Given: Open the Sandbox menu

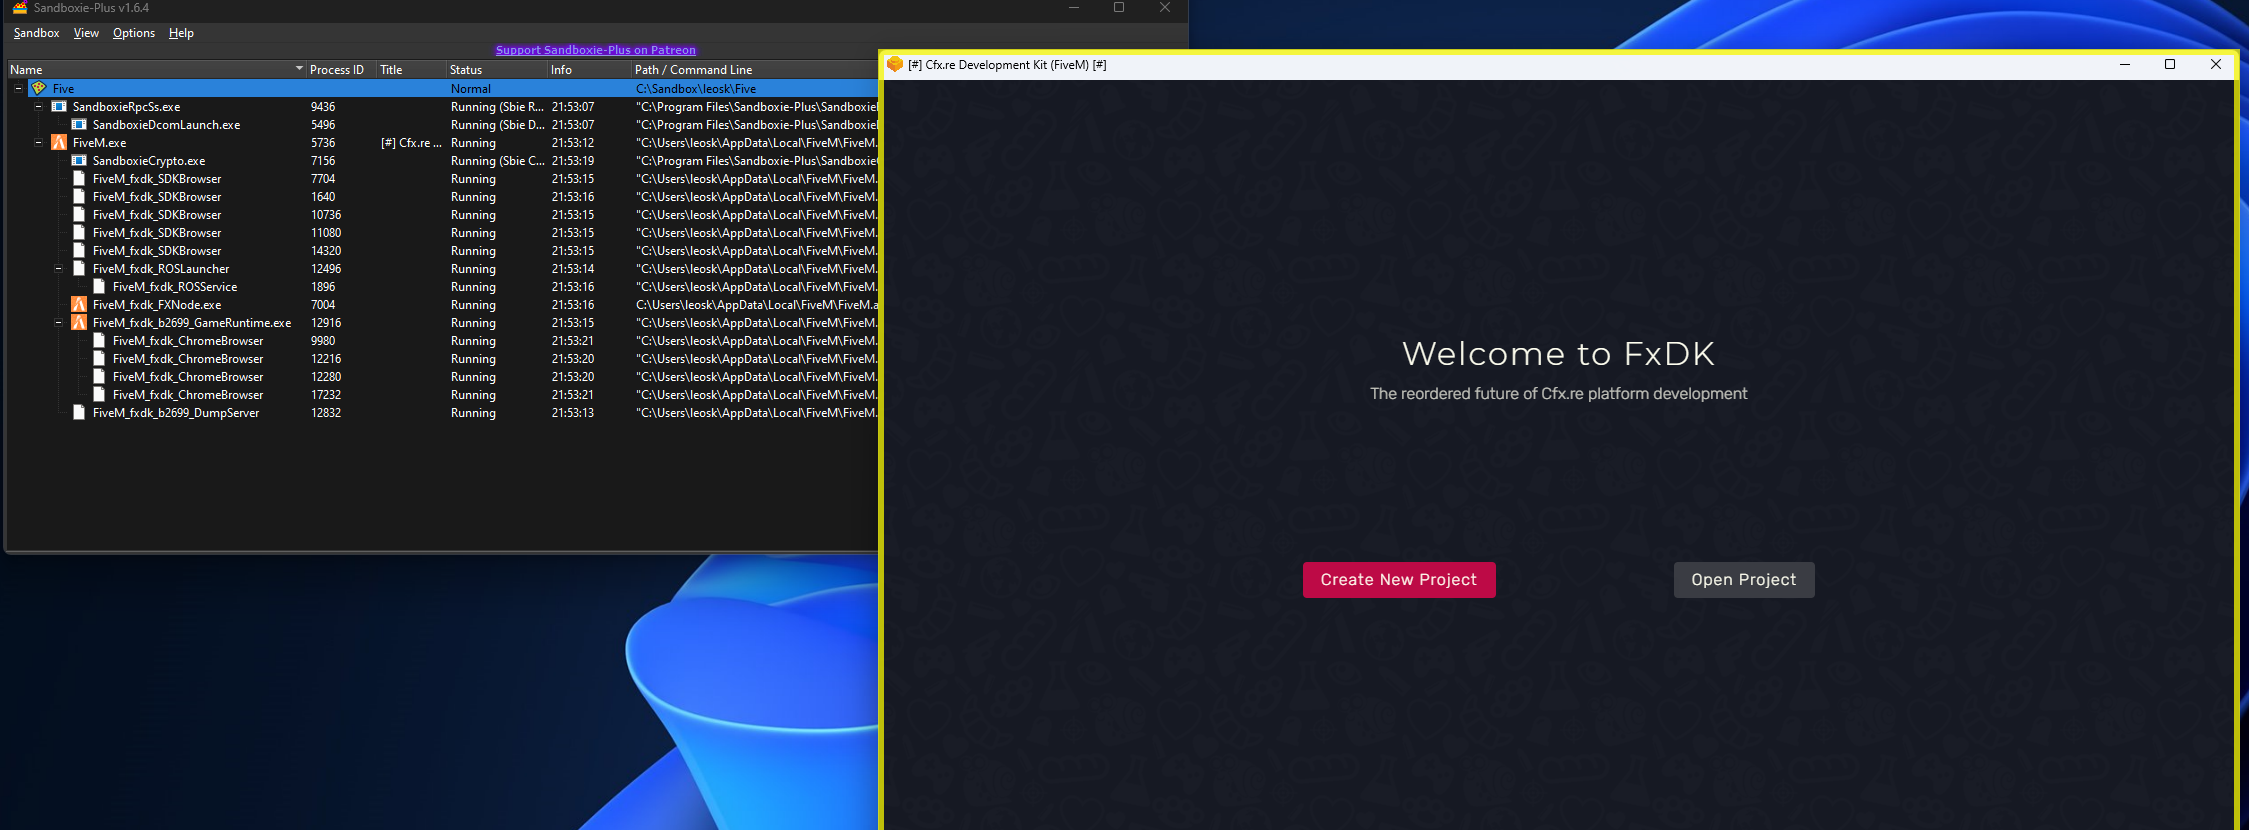Looking at the screenshot, I should [36, 33].
